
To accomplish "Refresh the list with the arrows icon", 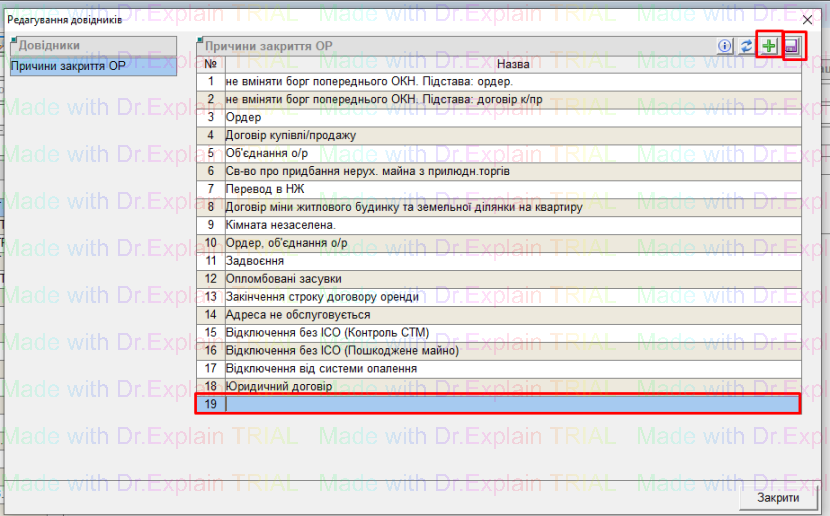I will tap(746, 46).
